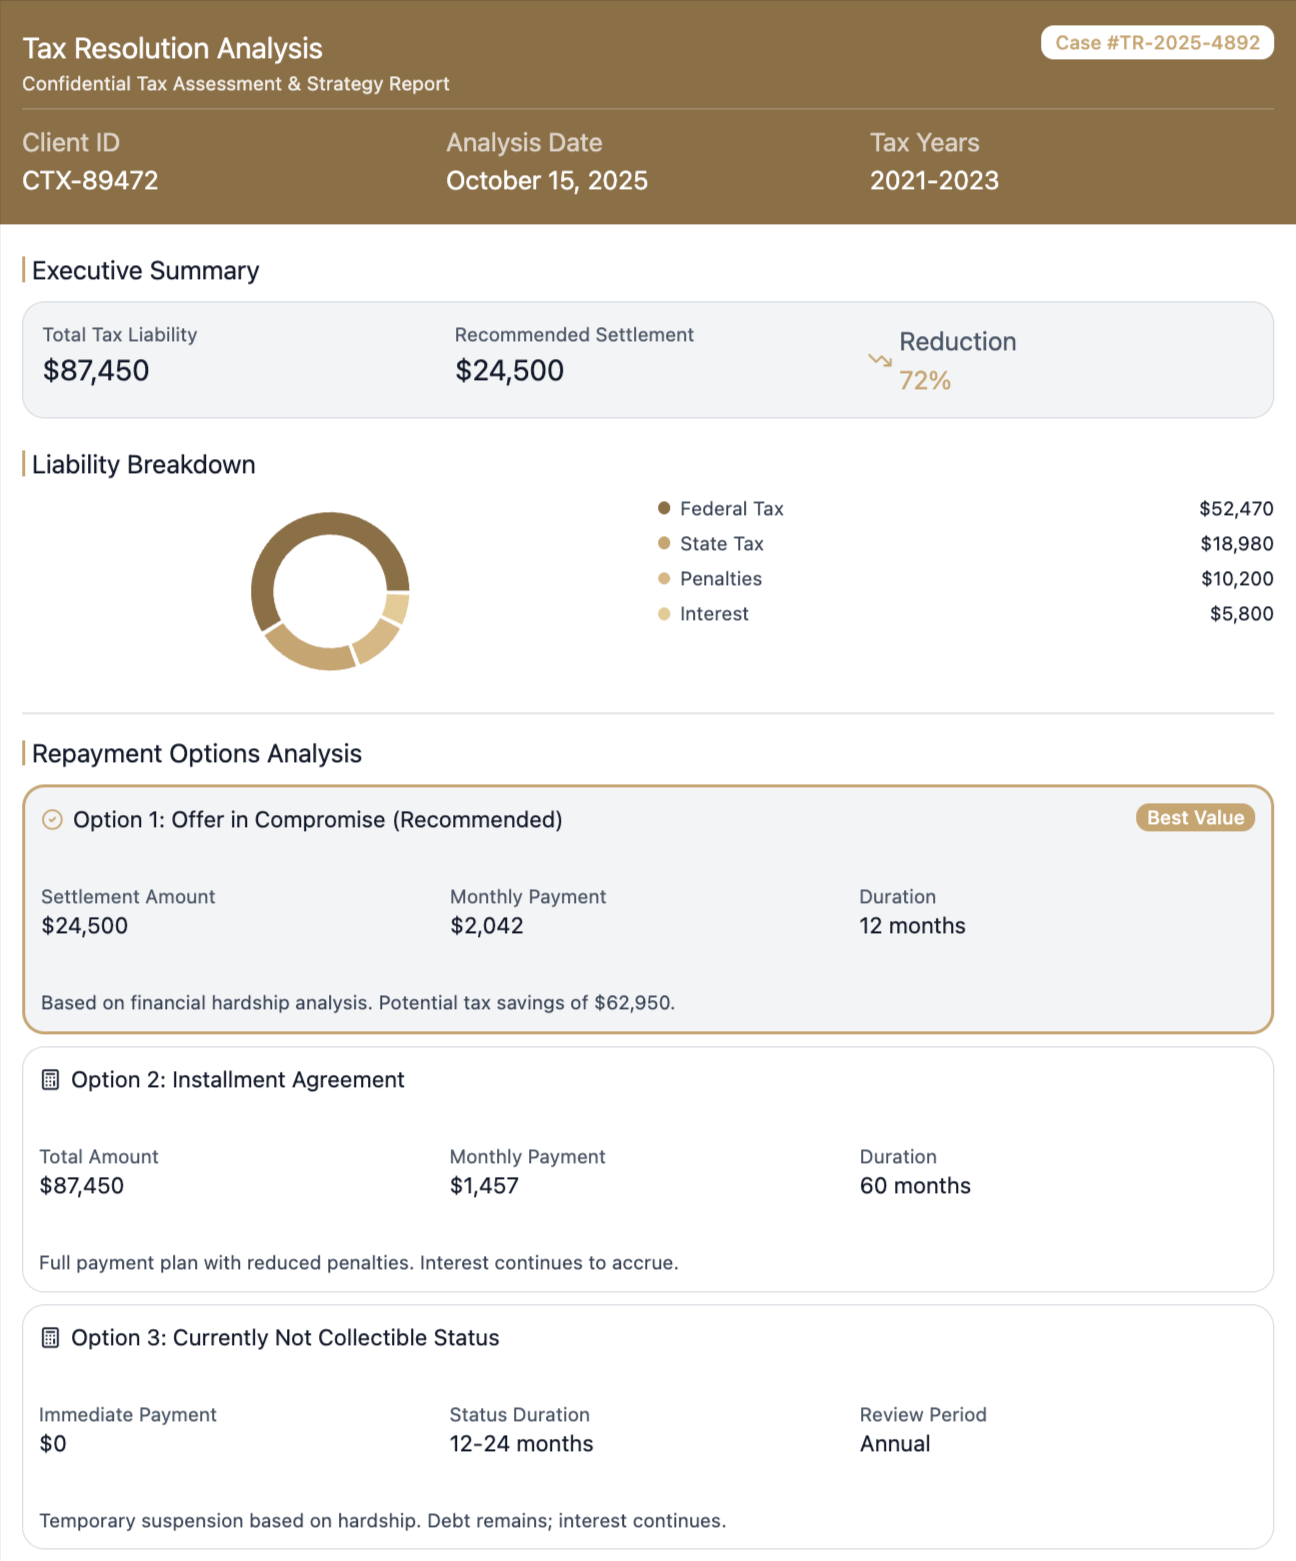
Task: Click the Total Tax Liability amount $87,450
Action: [x=95, y=370]
